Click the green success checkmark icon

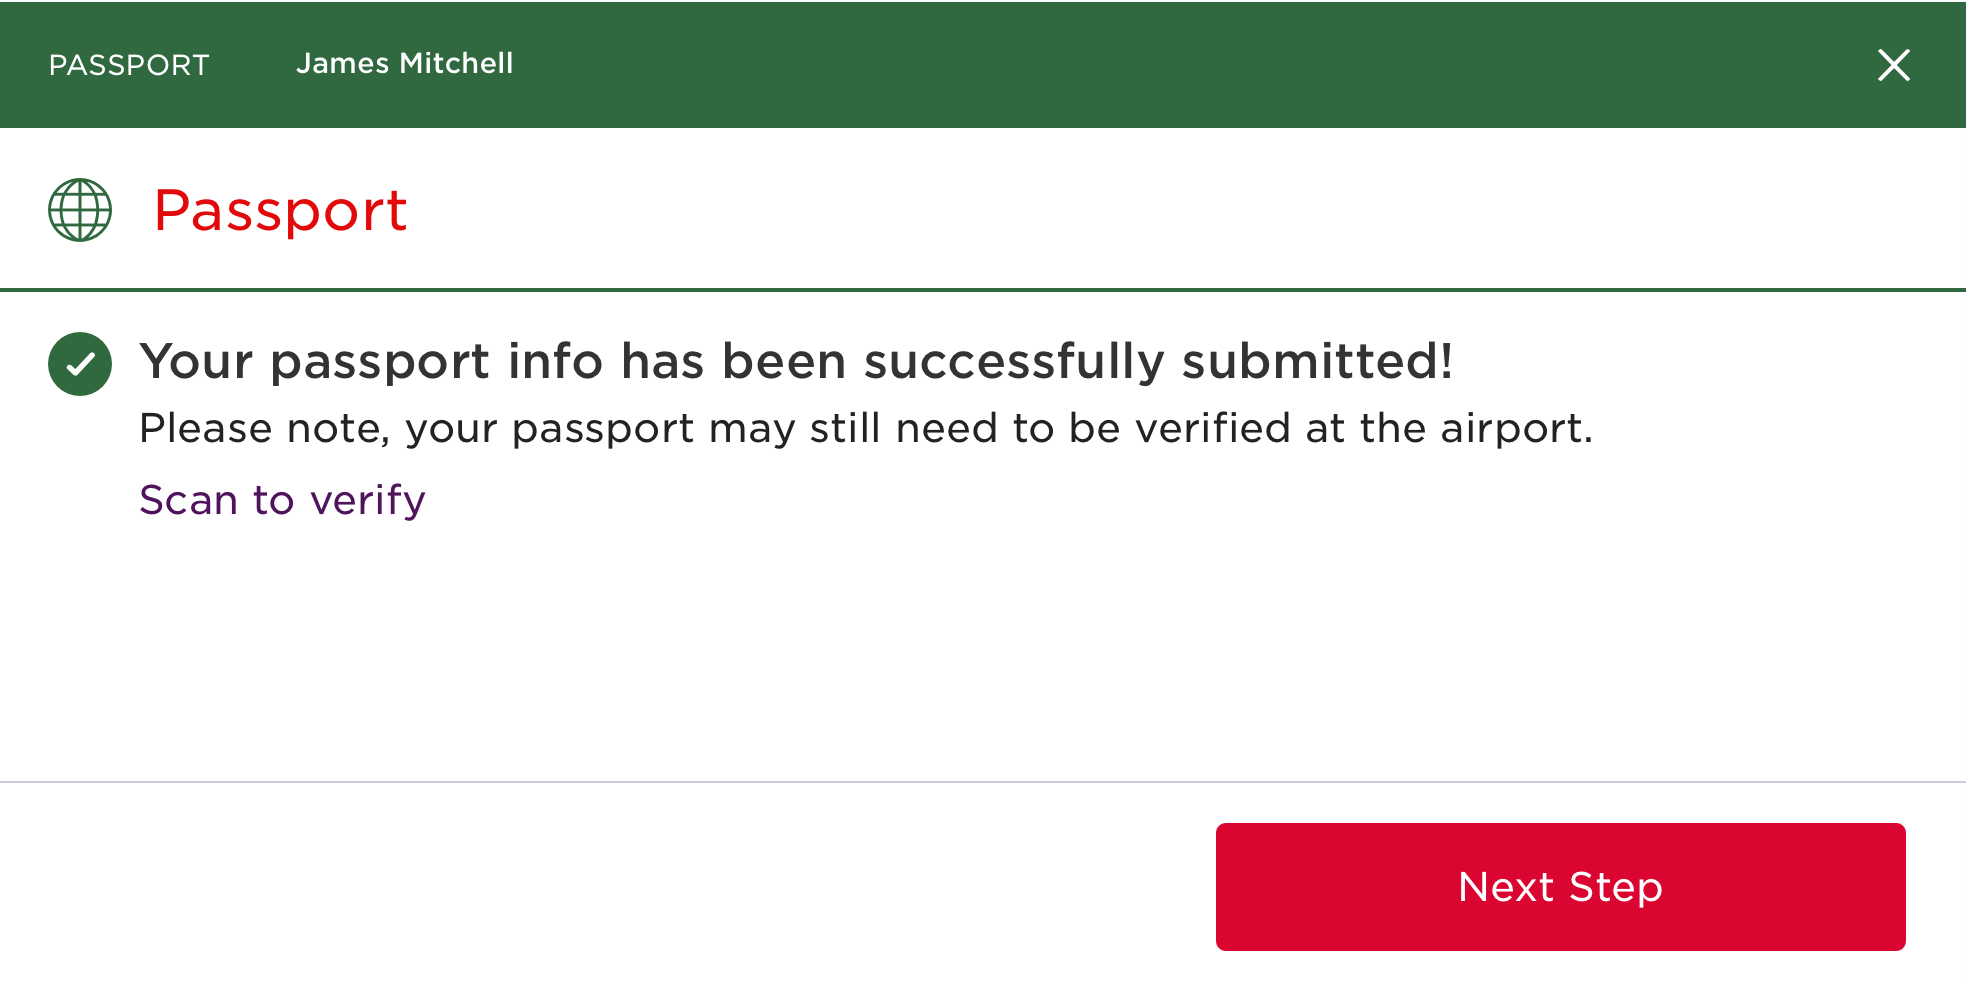point(80,364)
